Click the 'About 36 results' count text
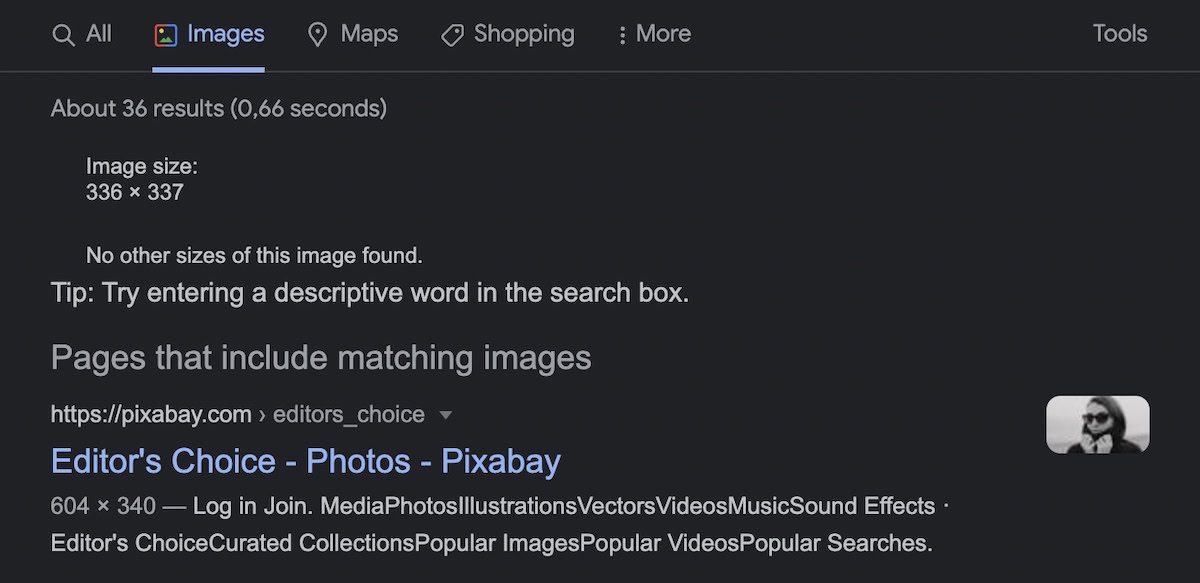The width and height of the screenshot is (1200, 583). 218,108
